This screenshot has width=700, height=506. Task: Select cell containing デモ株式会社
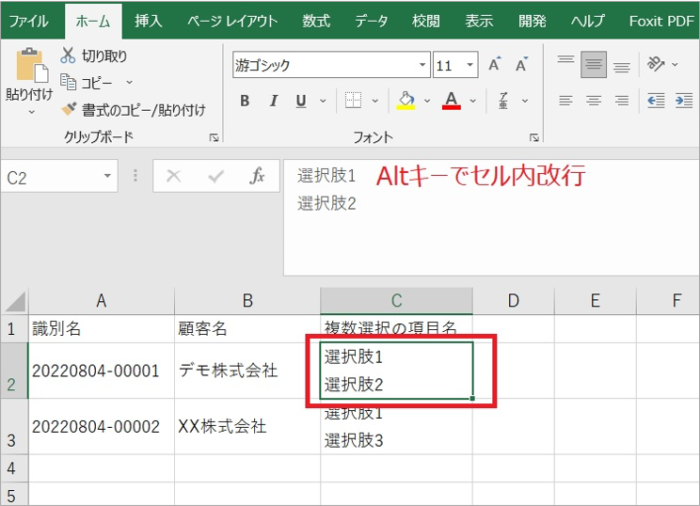click(247, 371)
